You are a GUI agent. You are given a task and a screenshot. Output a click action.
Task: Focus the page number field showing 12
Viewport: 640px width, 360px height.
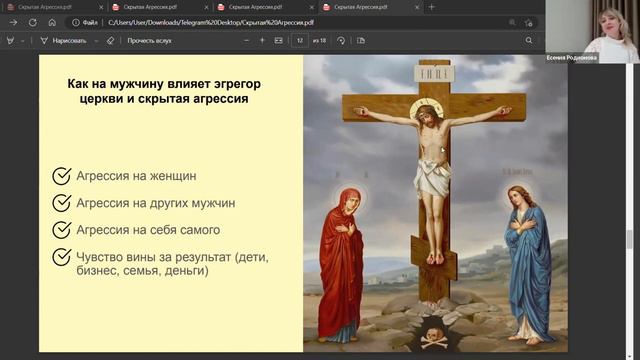pyautogui.click(x=300, y=40)
